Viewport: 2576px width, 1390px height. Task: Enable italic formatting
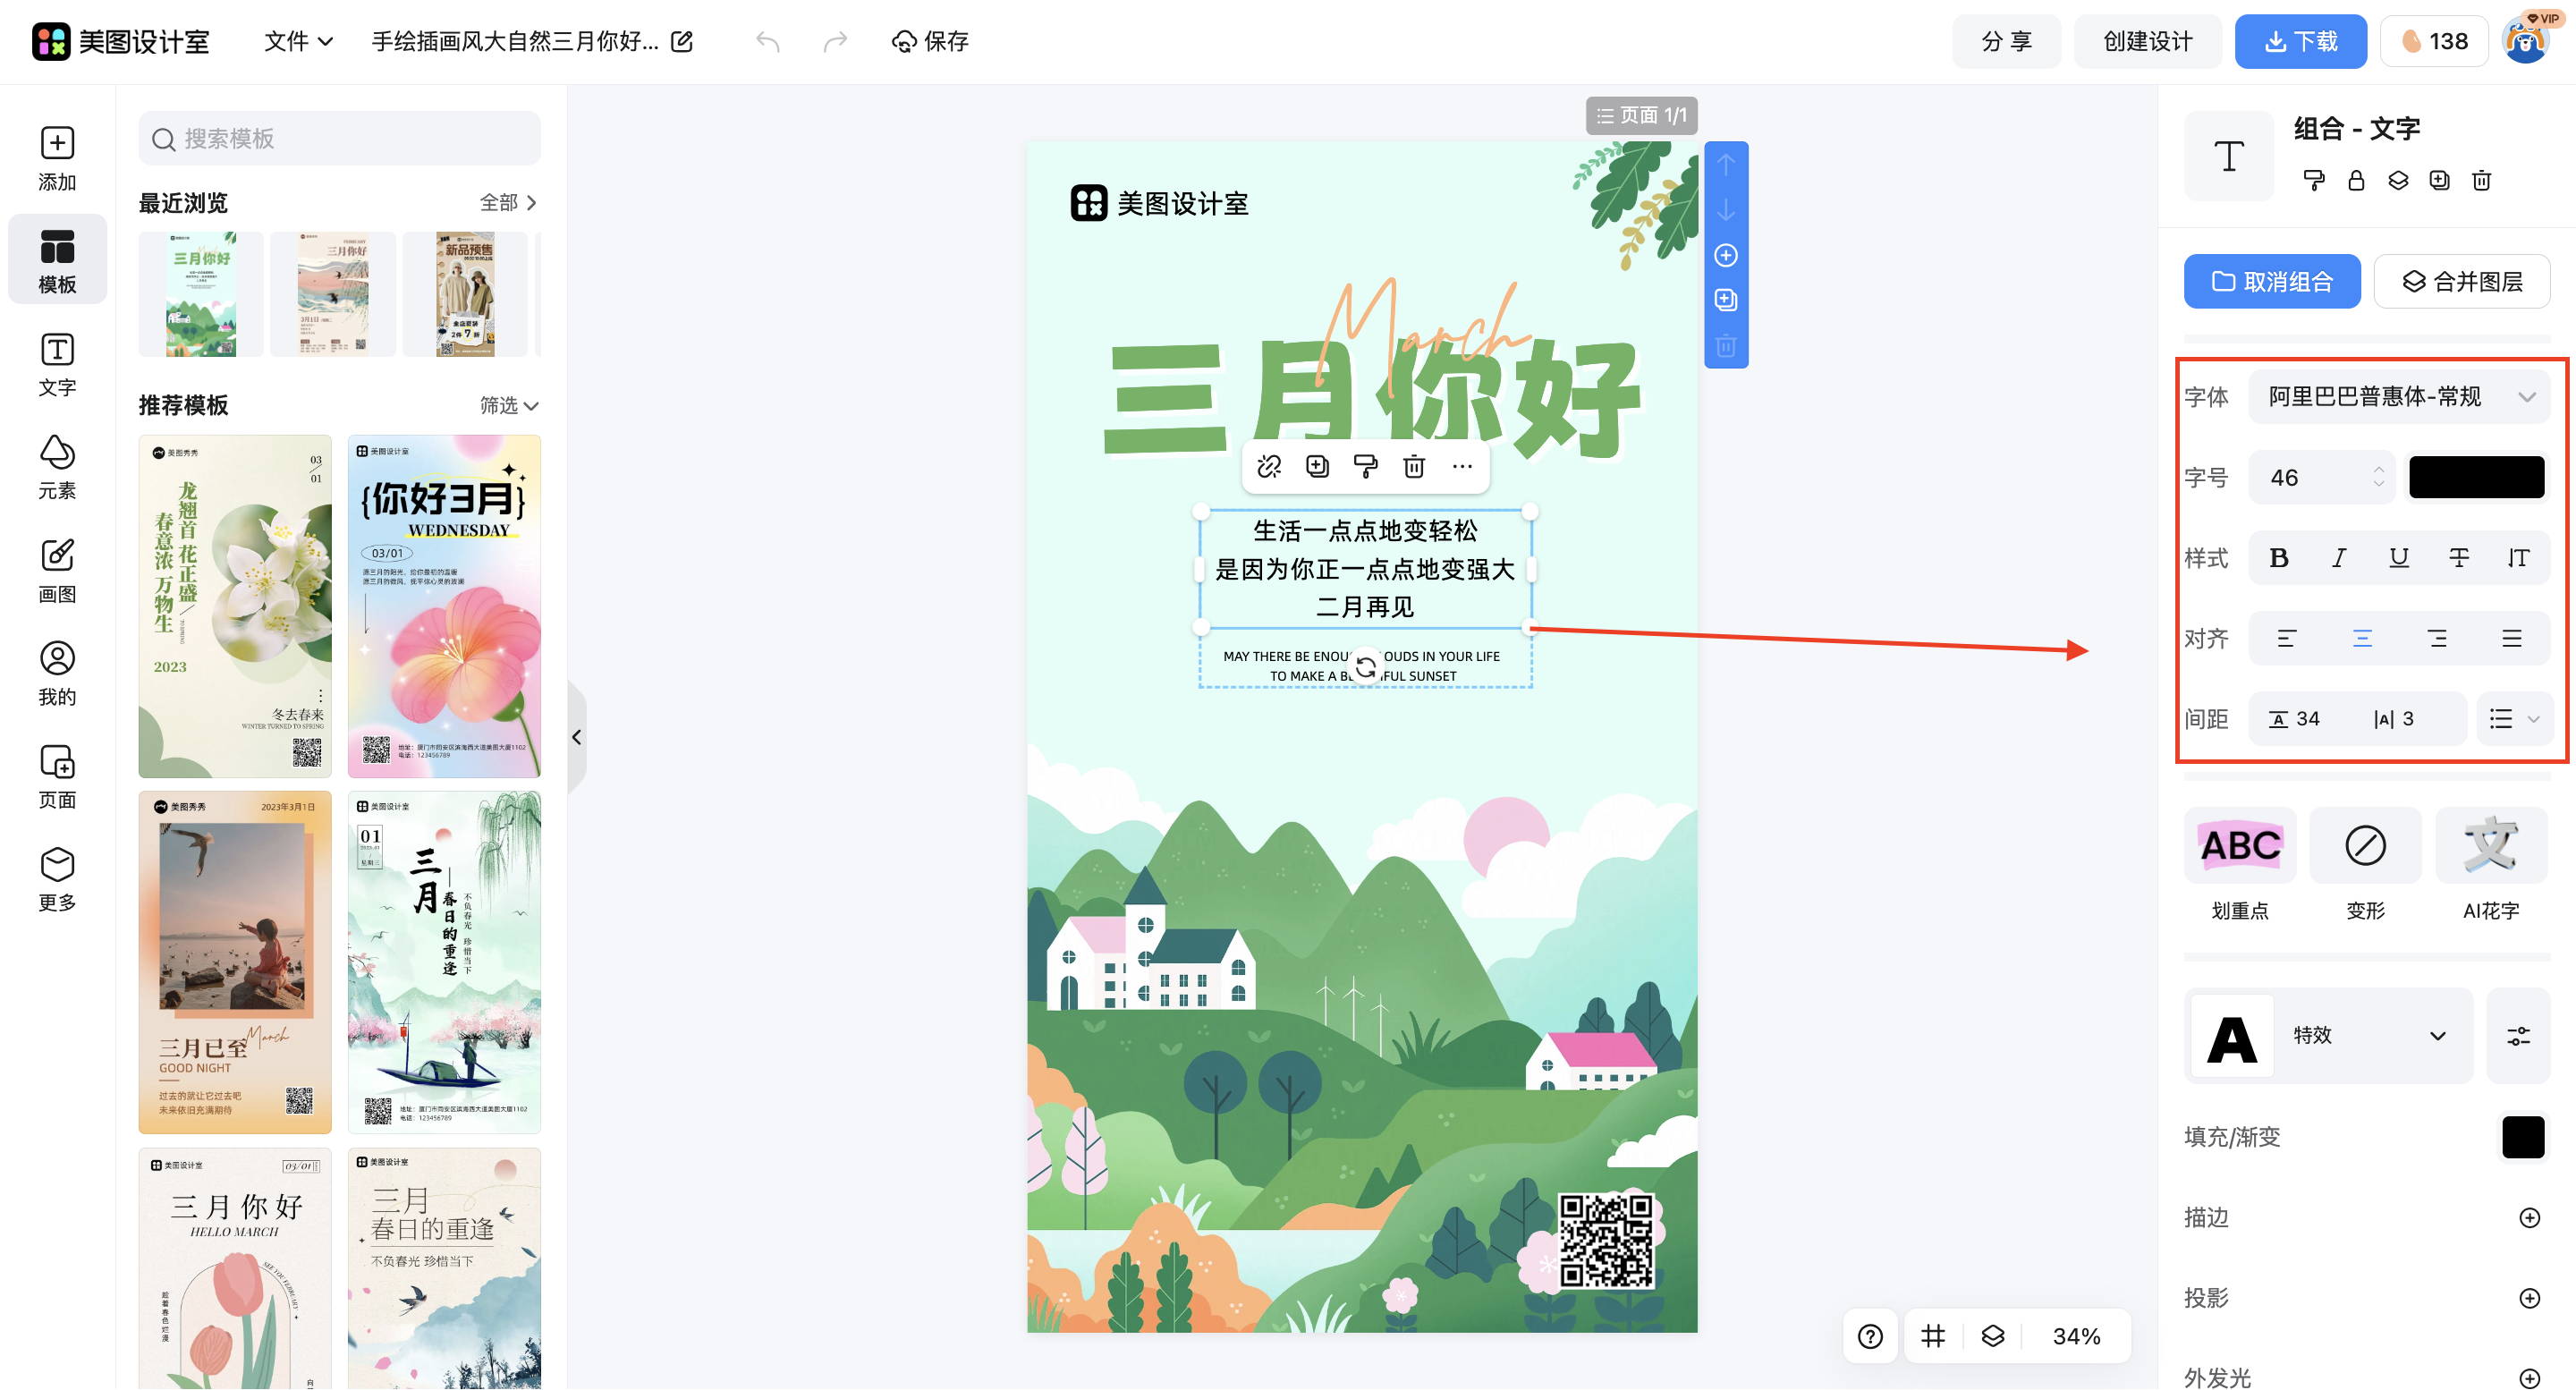pos(2339,558)
